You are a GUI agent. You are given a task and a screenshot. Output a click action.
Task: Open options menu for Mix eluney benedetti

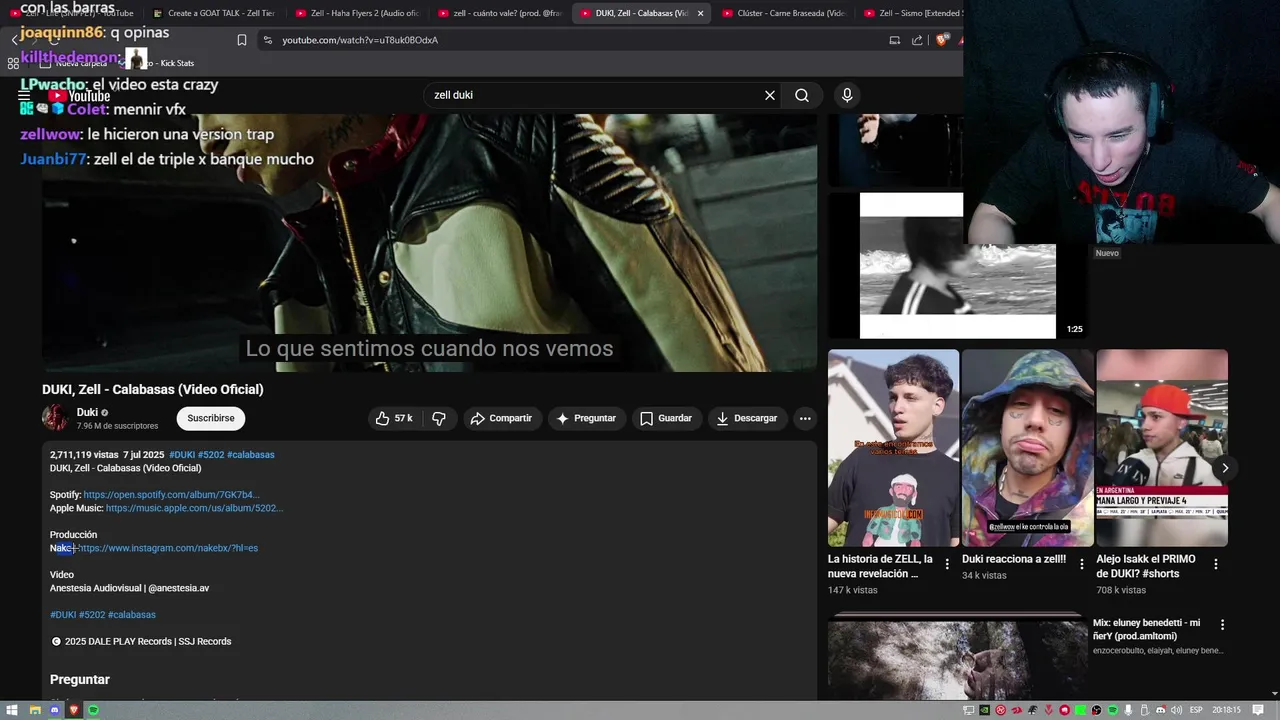(1222, 624)
